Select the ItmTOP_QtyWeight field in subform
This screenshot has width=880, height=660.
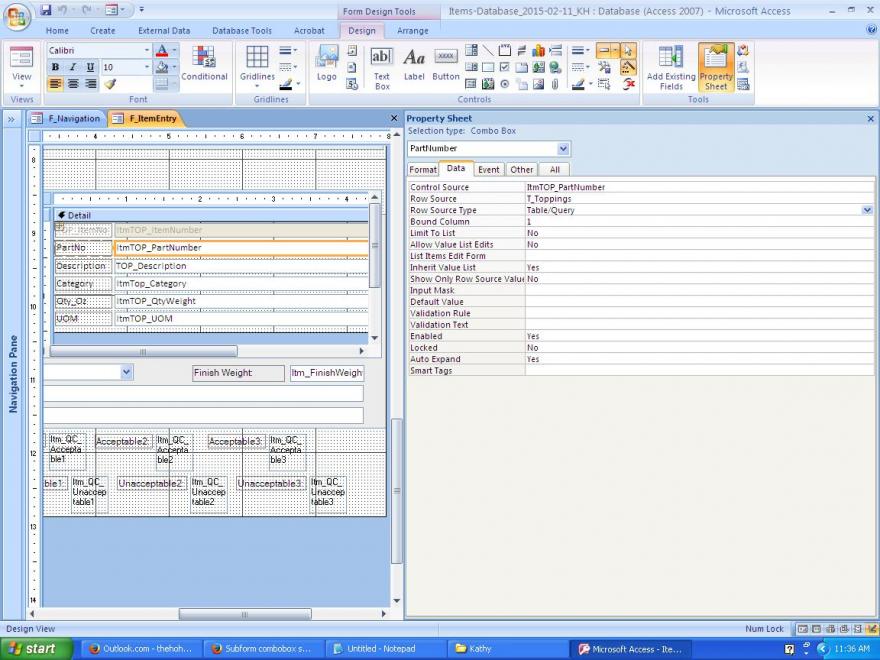(241, 301)
